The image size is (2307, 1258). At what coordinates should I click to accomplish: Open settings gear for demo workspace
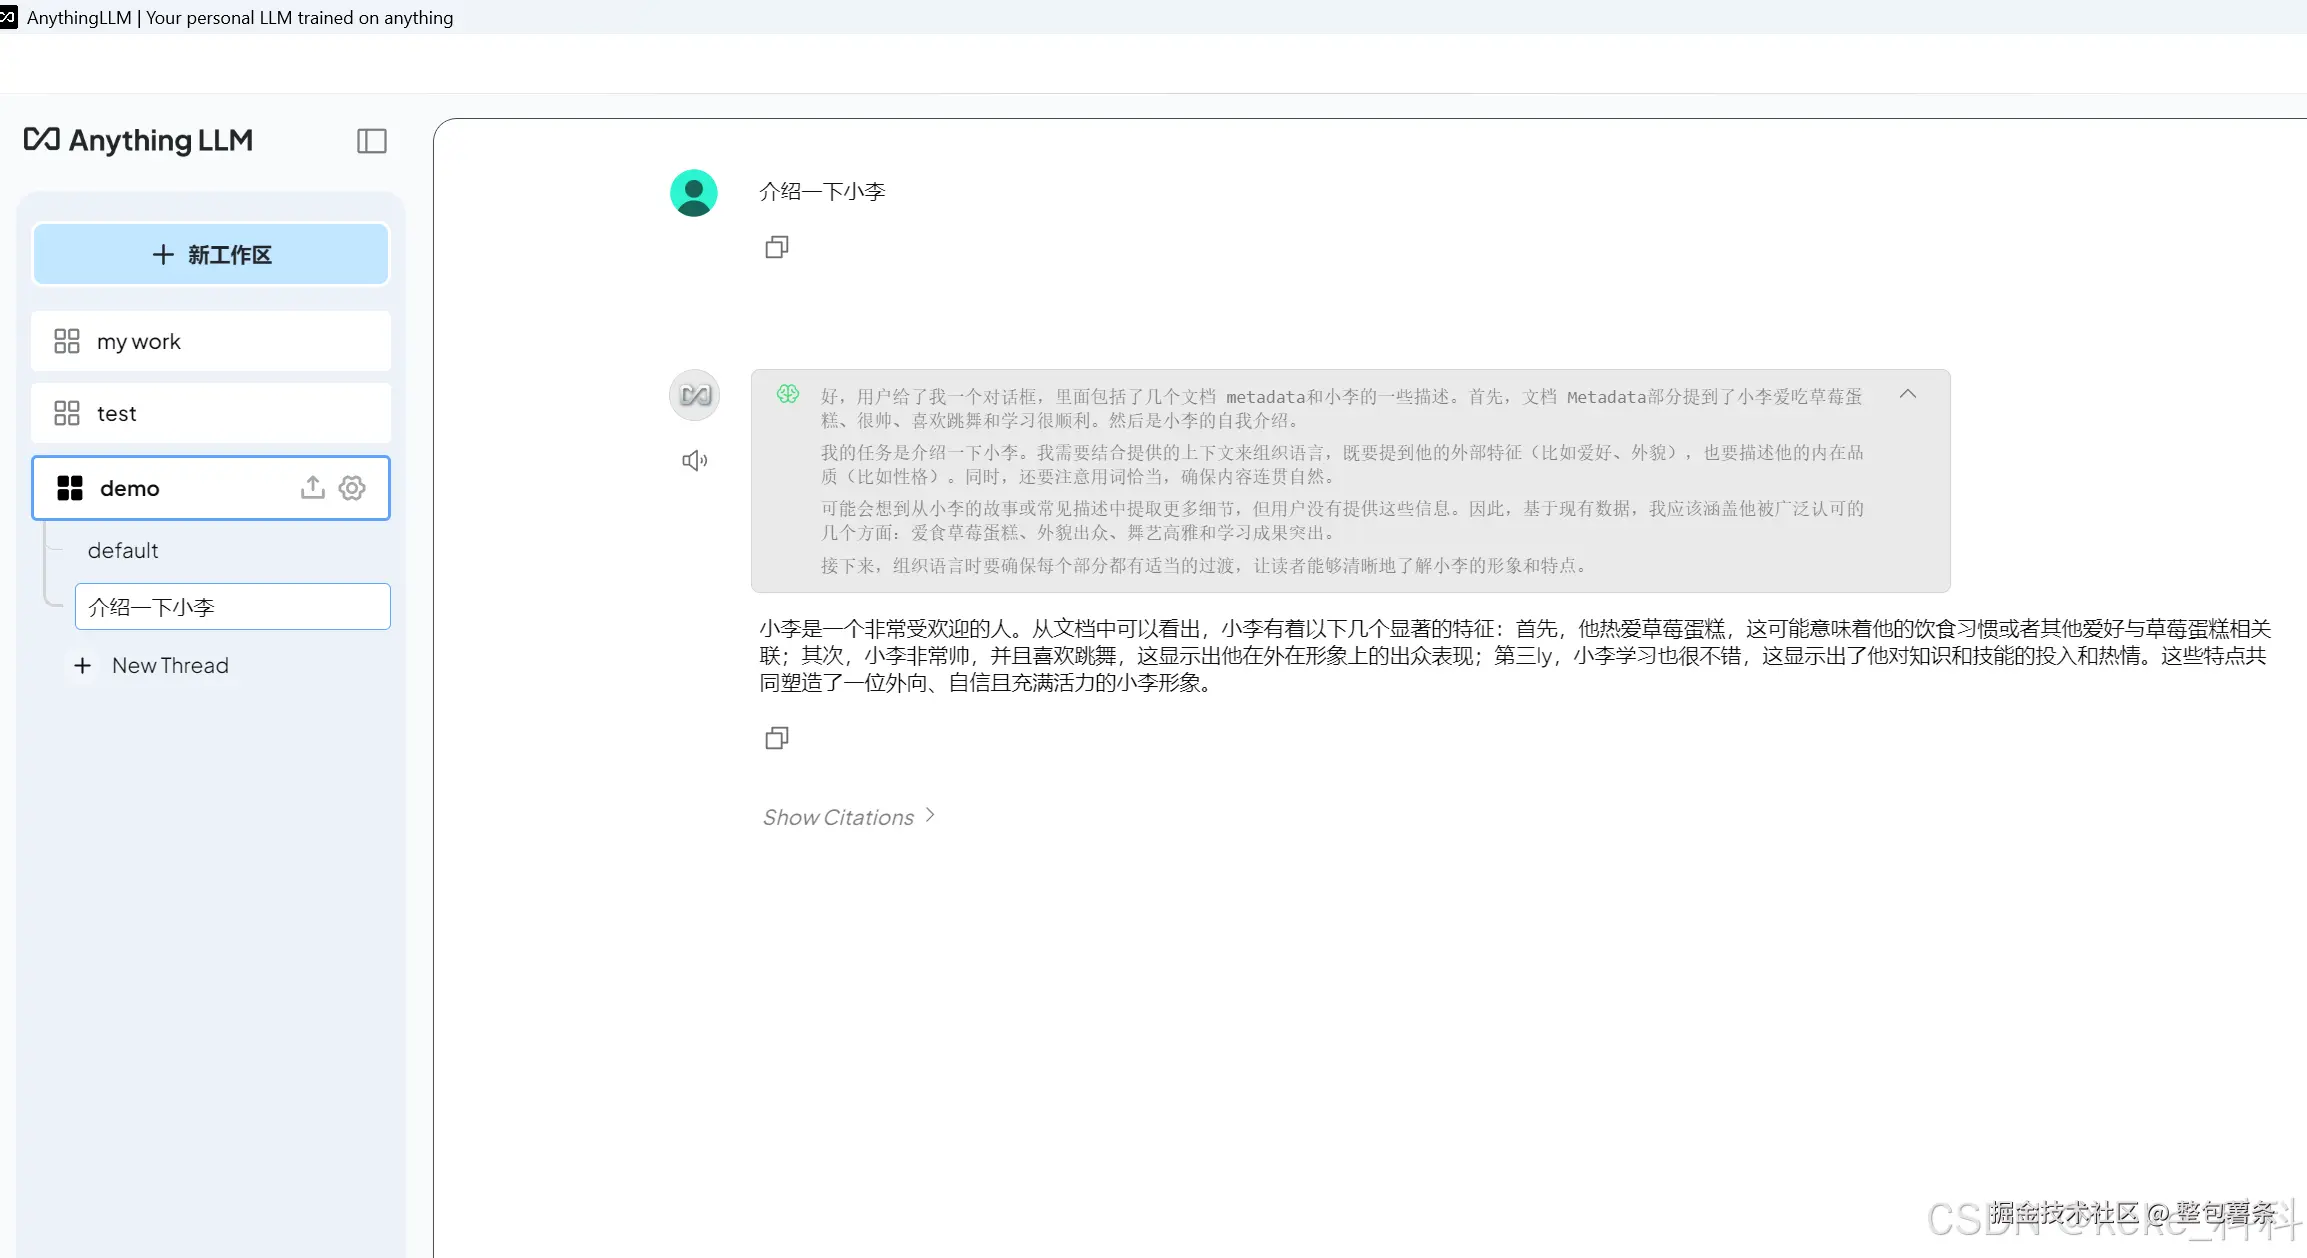coord(352,488)
